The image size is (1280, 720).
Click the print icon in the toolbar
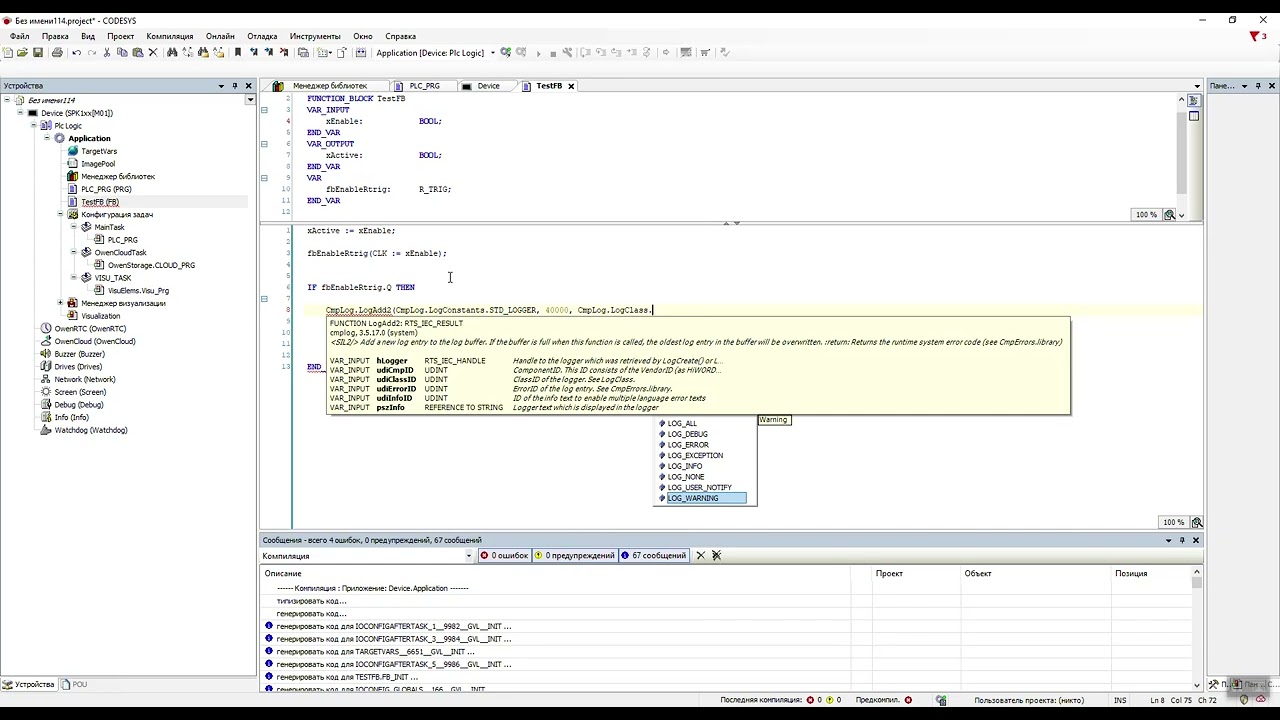[x=57, y=53]
